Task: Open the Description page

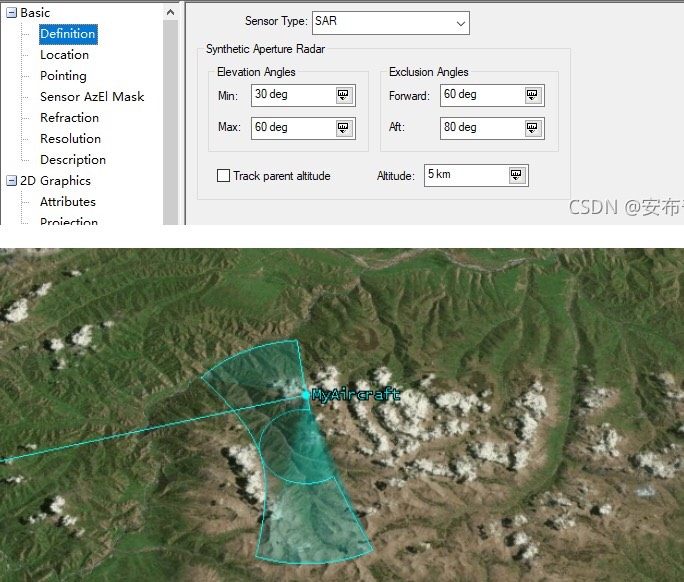Action: tap(73, 160)
